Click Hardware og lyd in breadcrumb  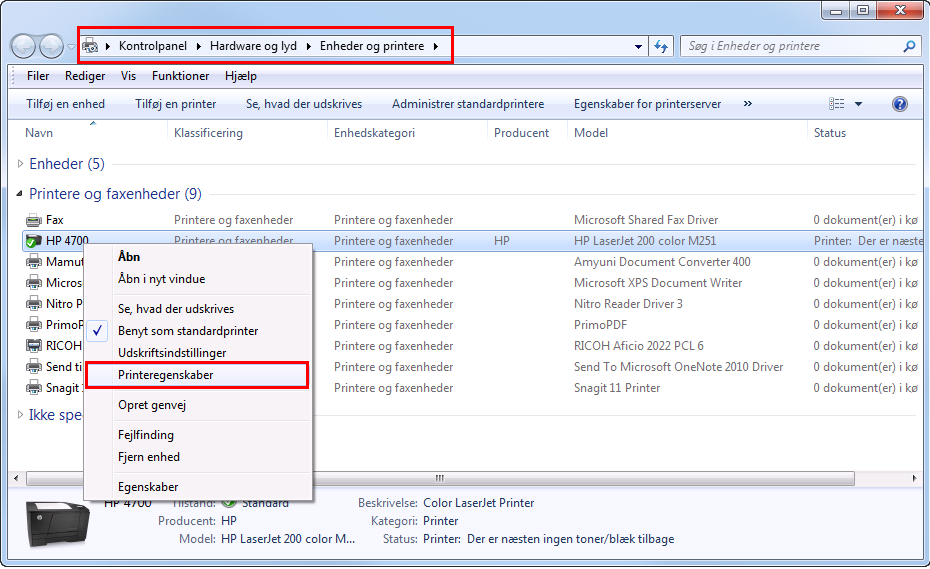(x=253, y=46)
